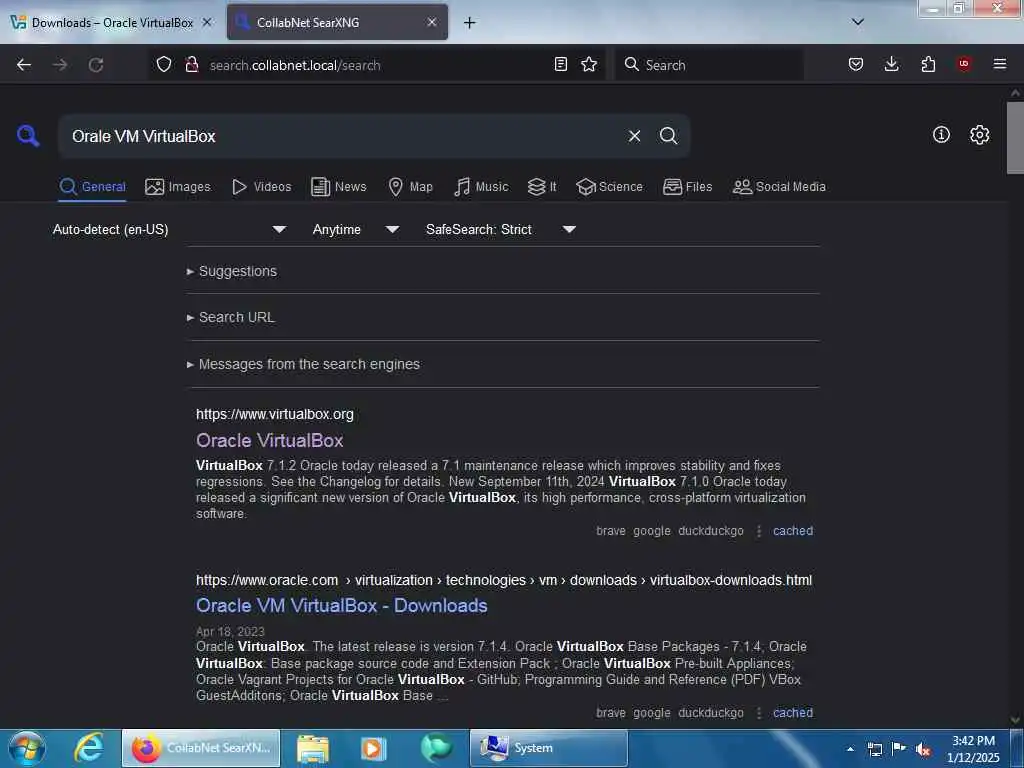The image size is (1024, 768).
Task: Switch to Downloads – Oracle VirtualBox tab
Action: coord(112,23)
